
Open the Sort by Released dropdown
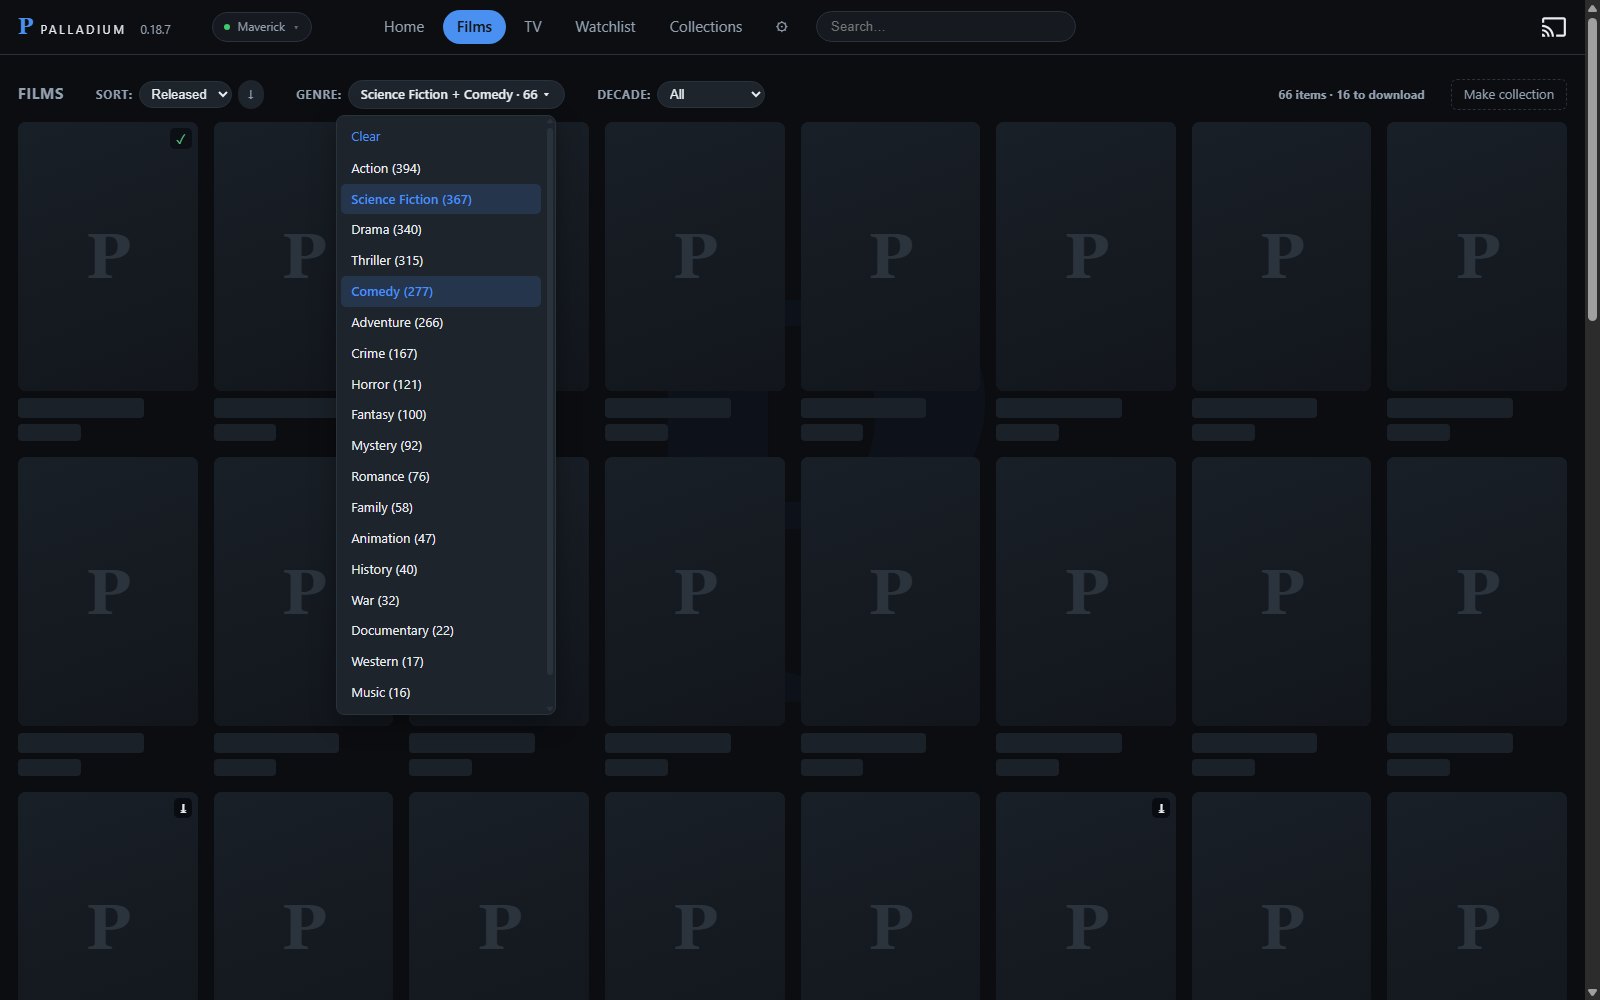point(185,94)
